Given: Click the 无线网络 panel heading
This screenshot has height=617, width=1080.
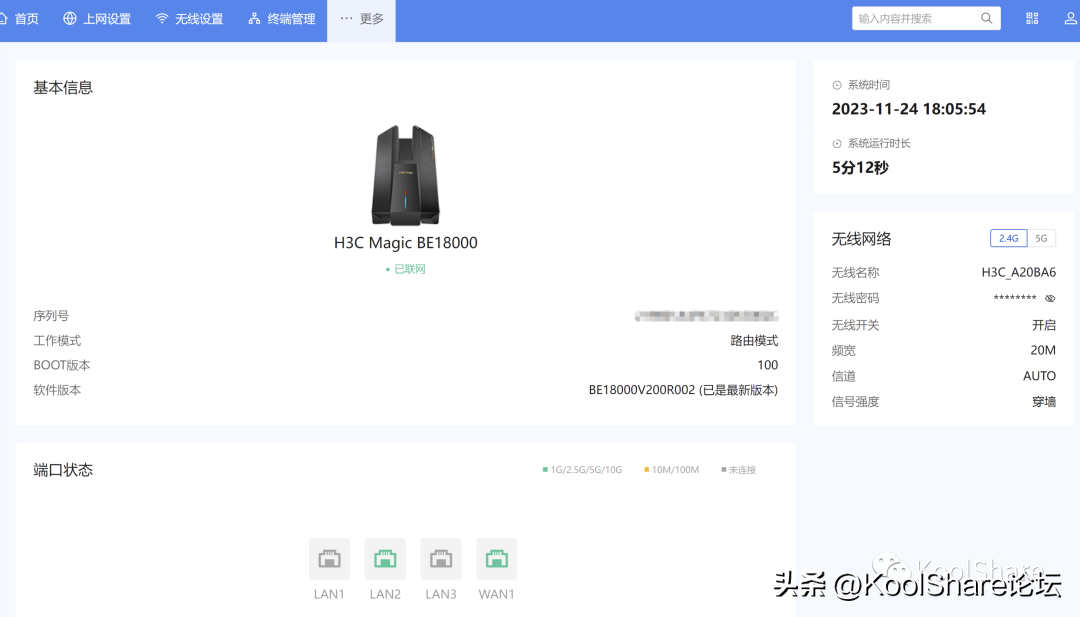Looking at the screenshot, I should pos(861,239).
